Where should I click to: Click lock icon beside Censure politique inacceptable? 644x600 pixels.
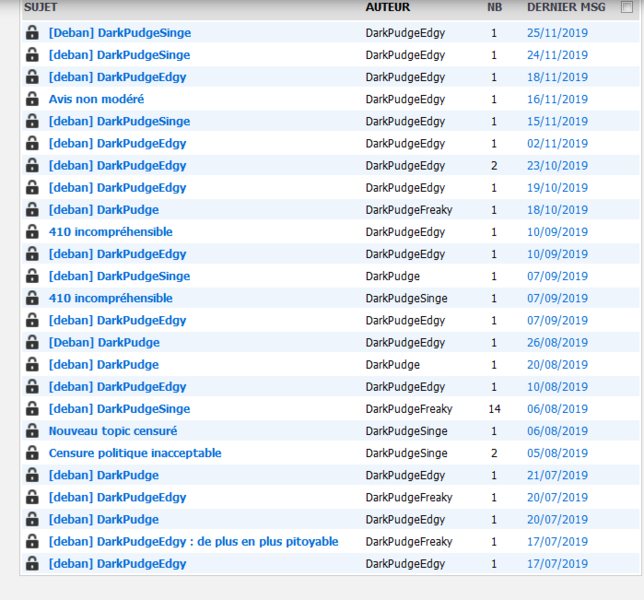pyautogui.click(x=32, y=453)
